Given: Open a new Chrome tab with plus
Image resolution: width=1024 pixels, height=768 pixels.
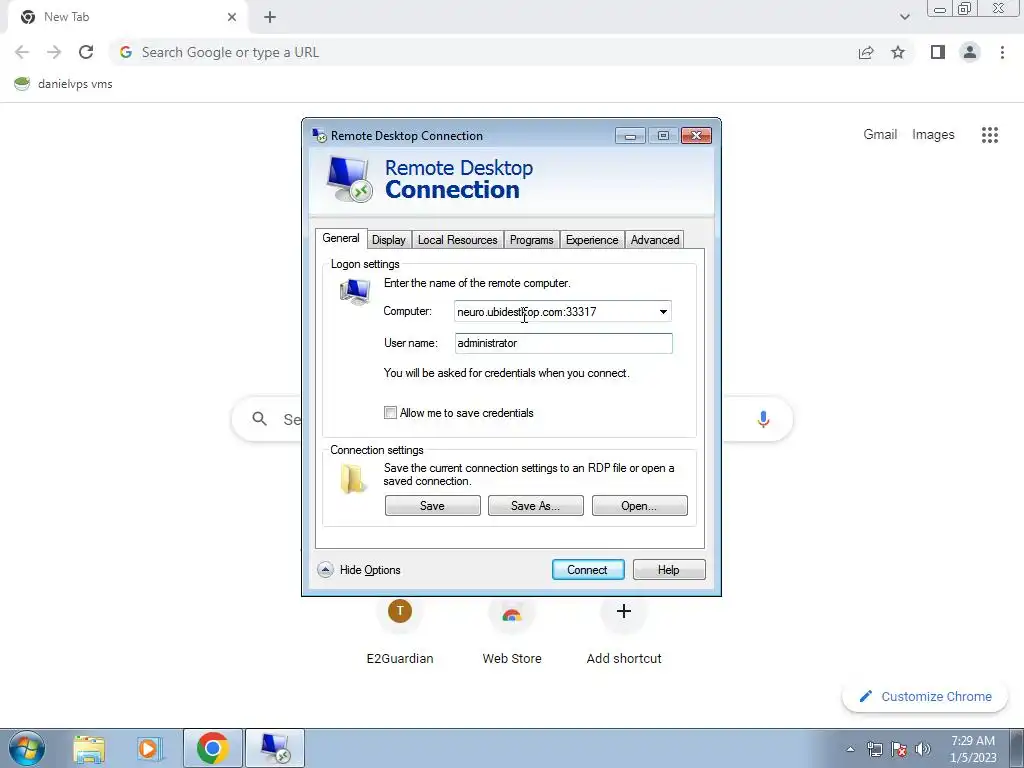Looking at the screenshot, I should 270,17.
